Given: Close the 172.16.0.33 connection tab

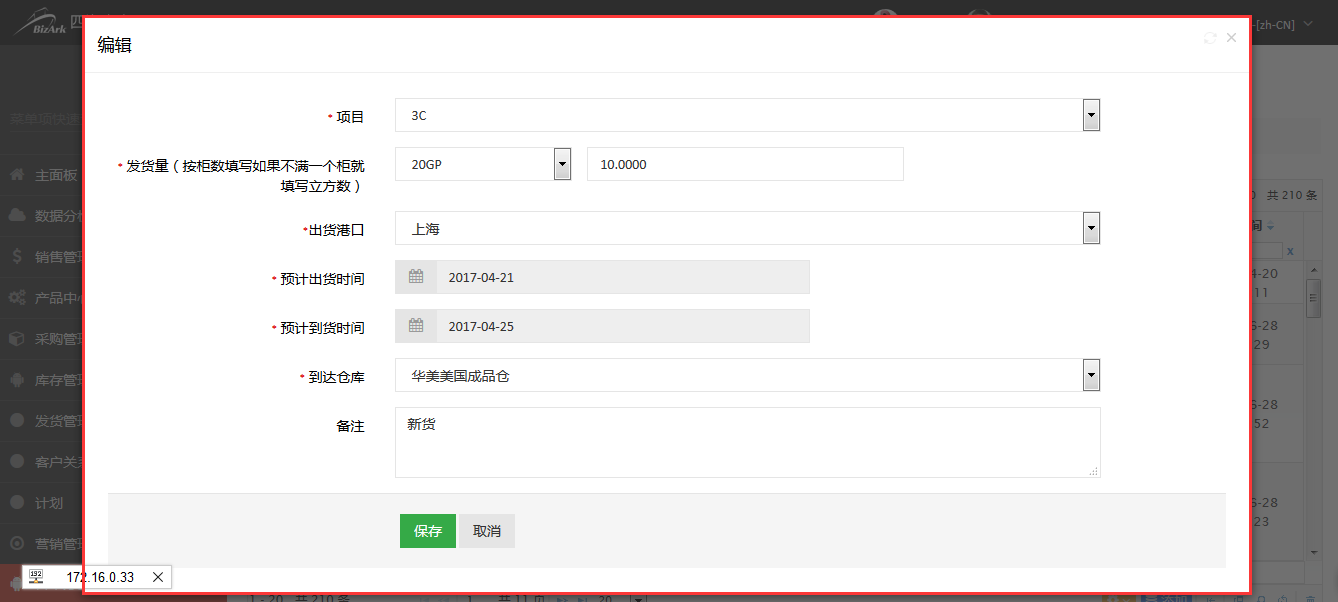Looking at the screenshot, I should [x=158, y=577].
